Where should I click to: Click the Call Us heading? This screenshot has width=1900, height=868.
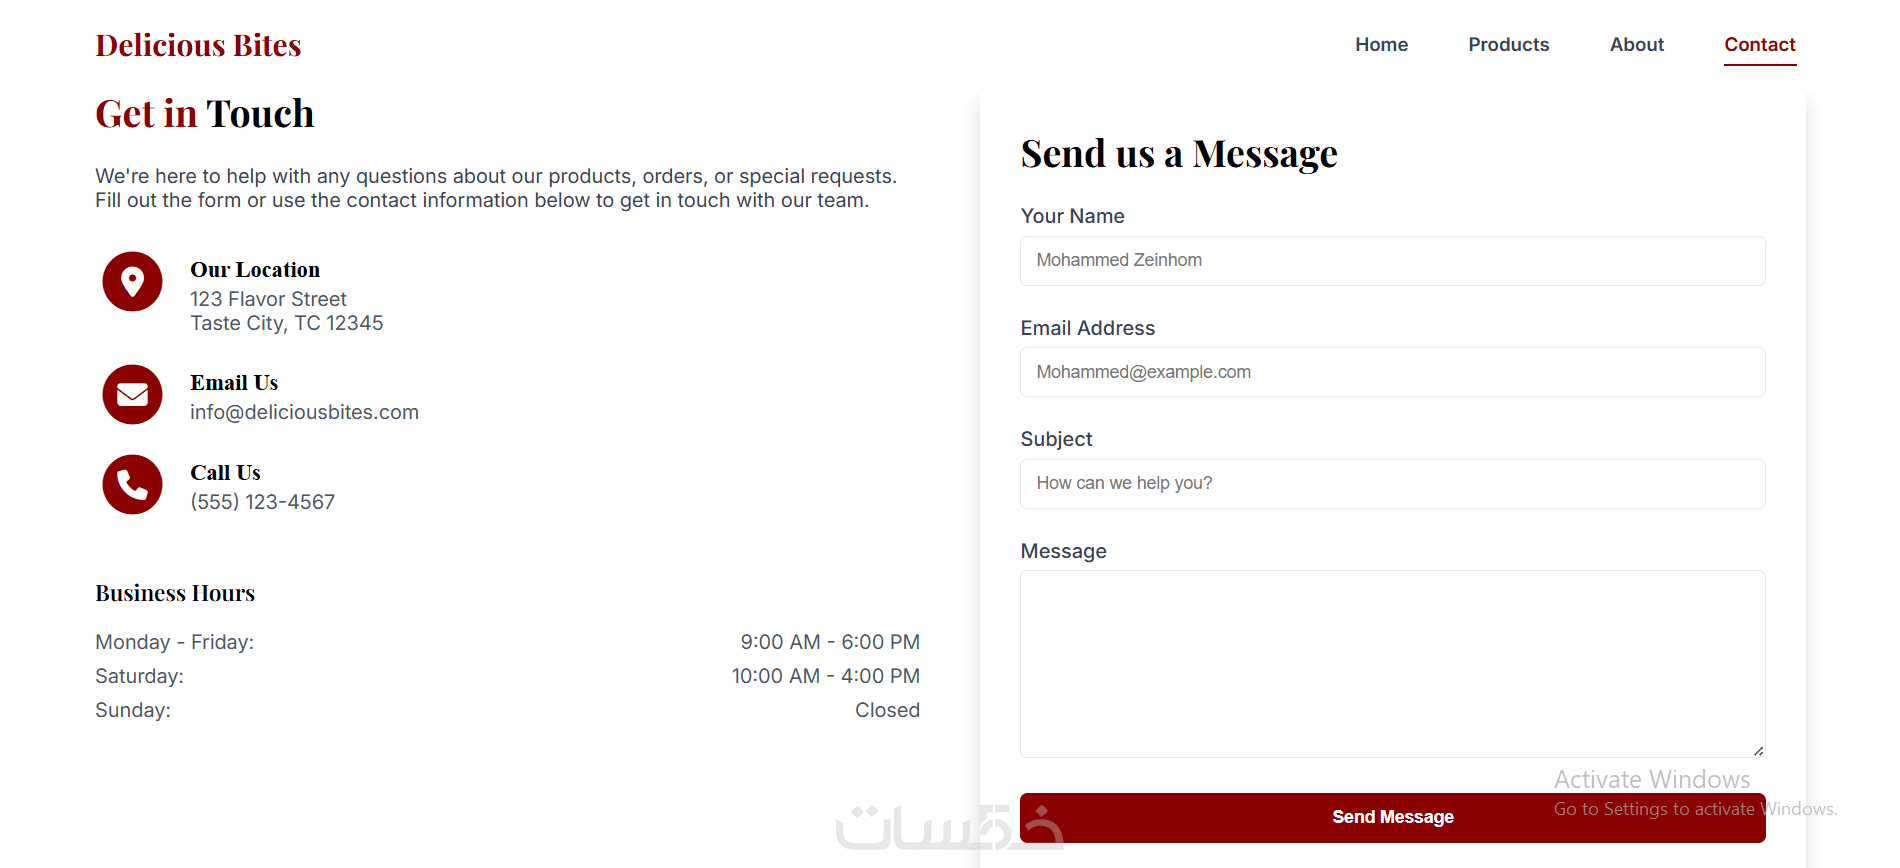click(225, 473)
